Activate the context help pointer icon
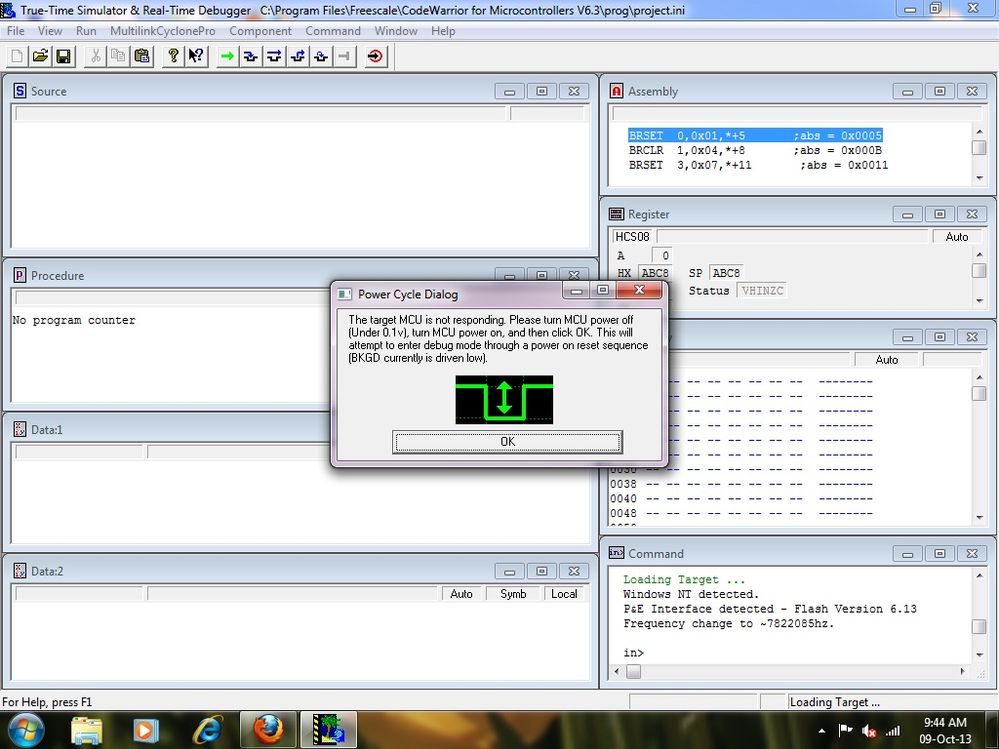 coord(196,56)
